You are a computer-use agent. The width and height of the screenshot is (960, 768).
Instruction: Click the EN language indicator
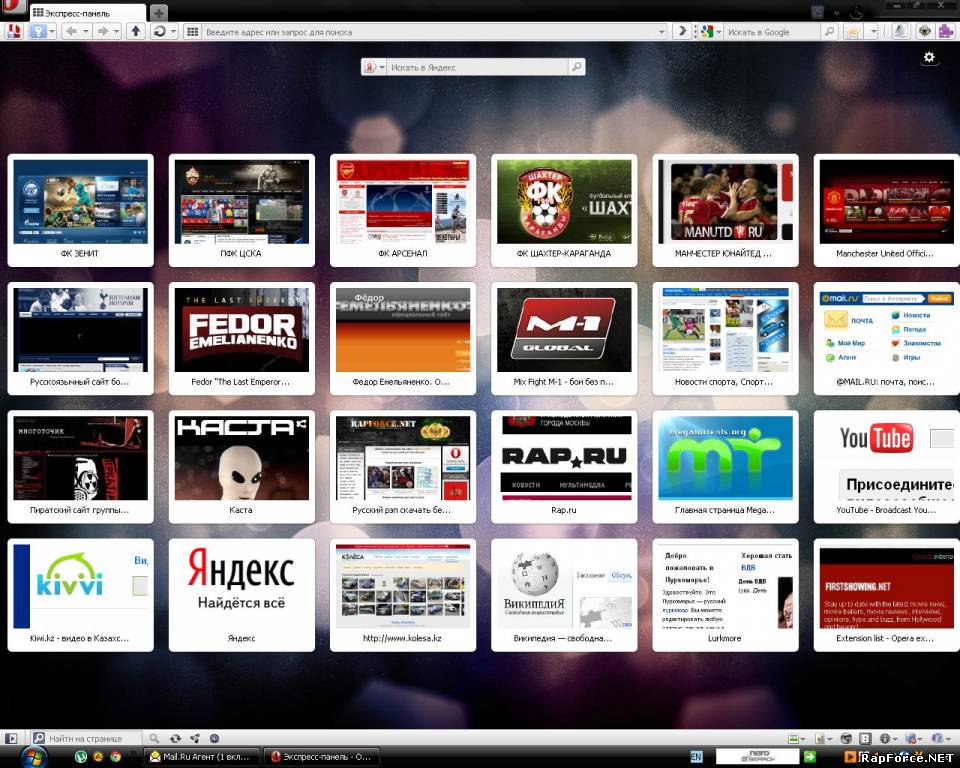[697, 757]
